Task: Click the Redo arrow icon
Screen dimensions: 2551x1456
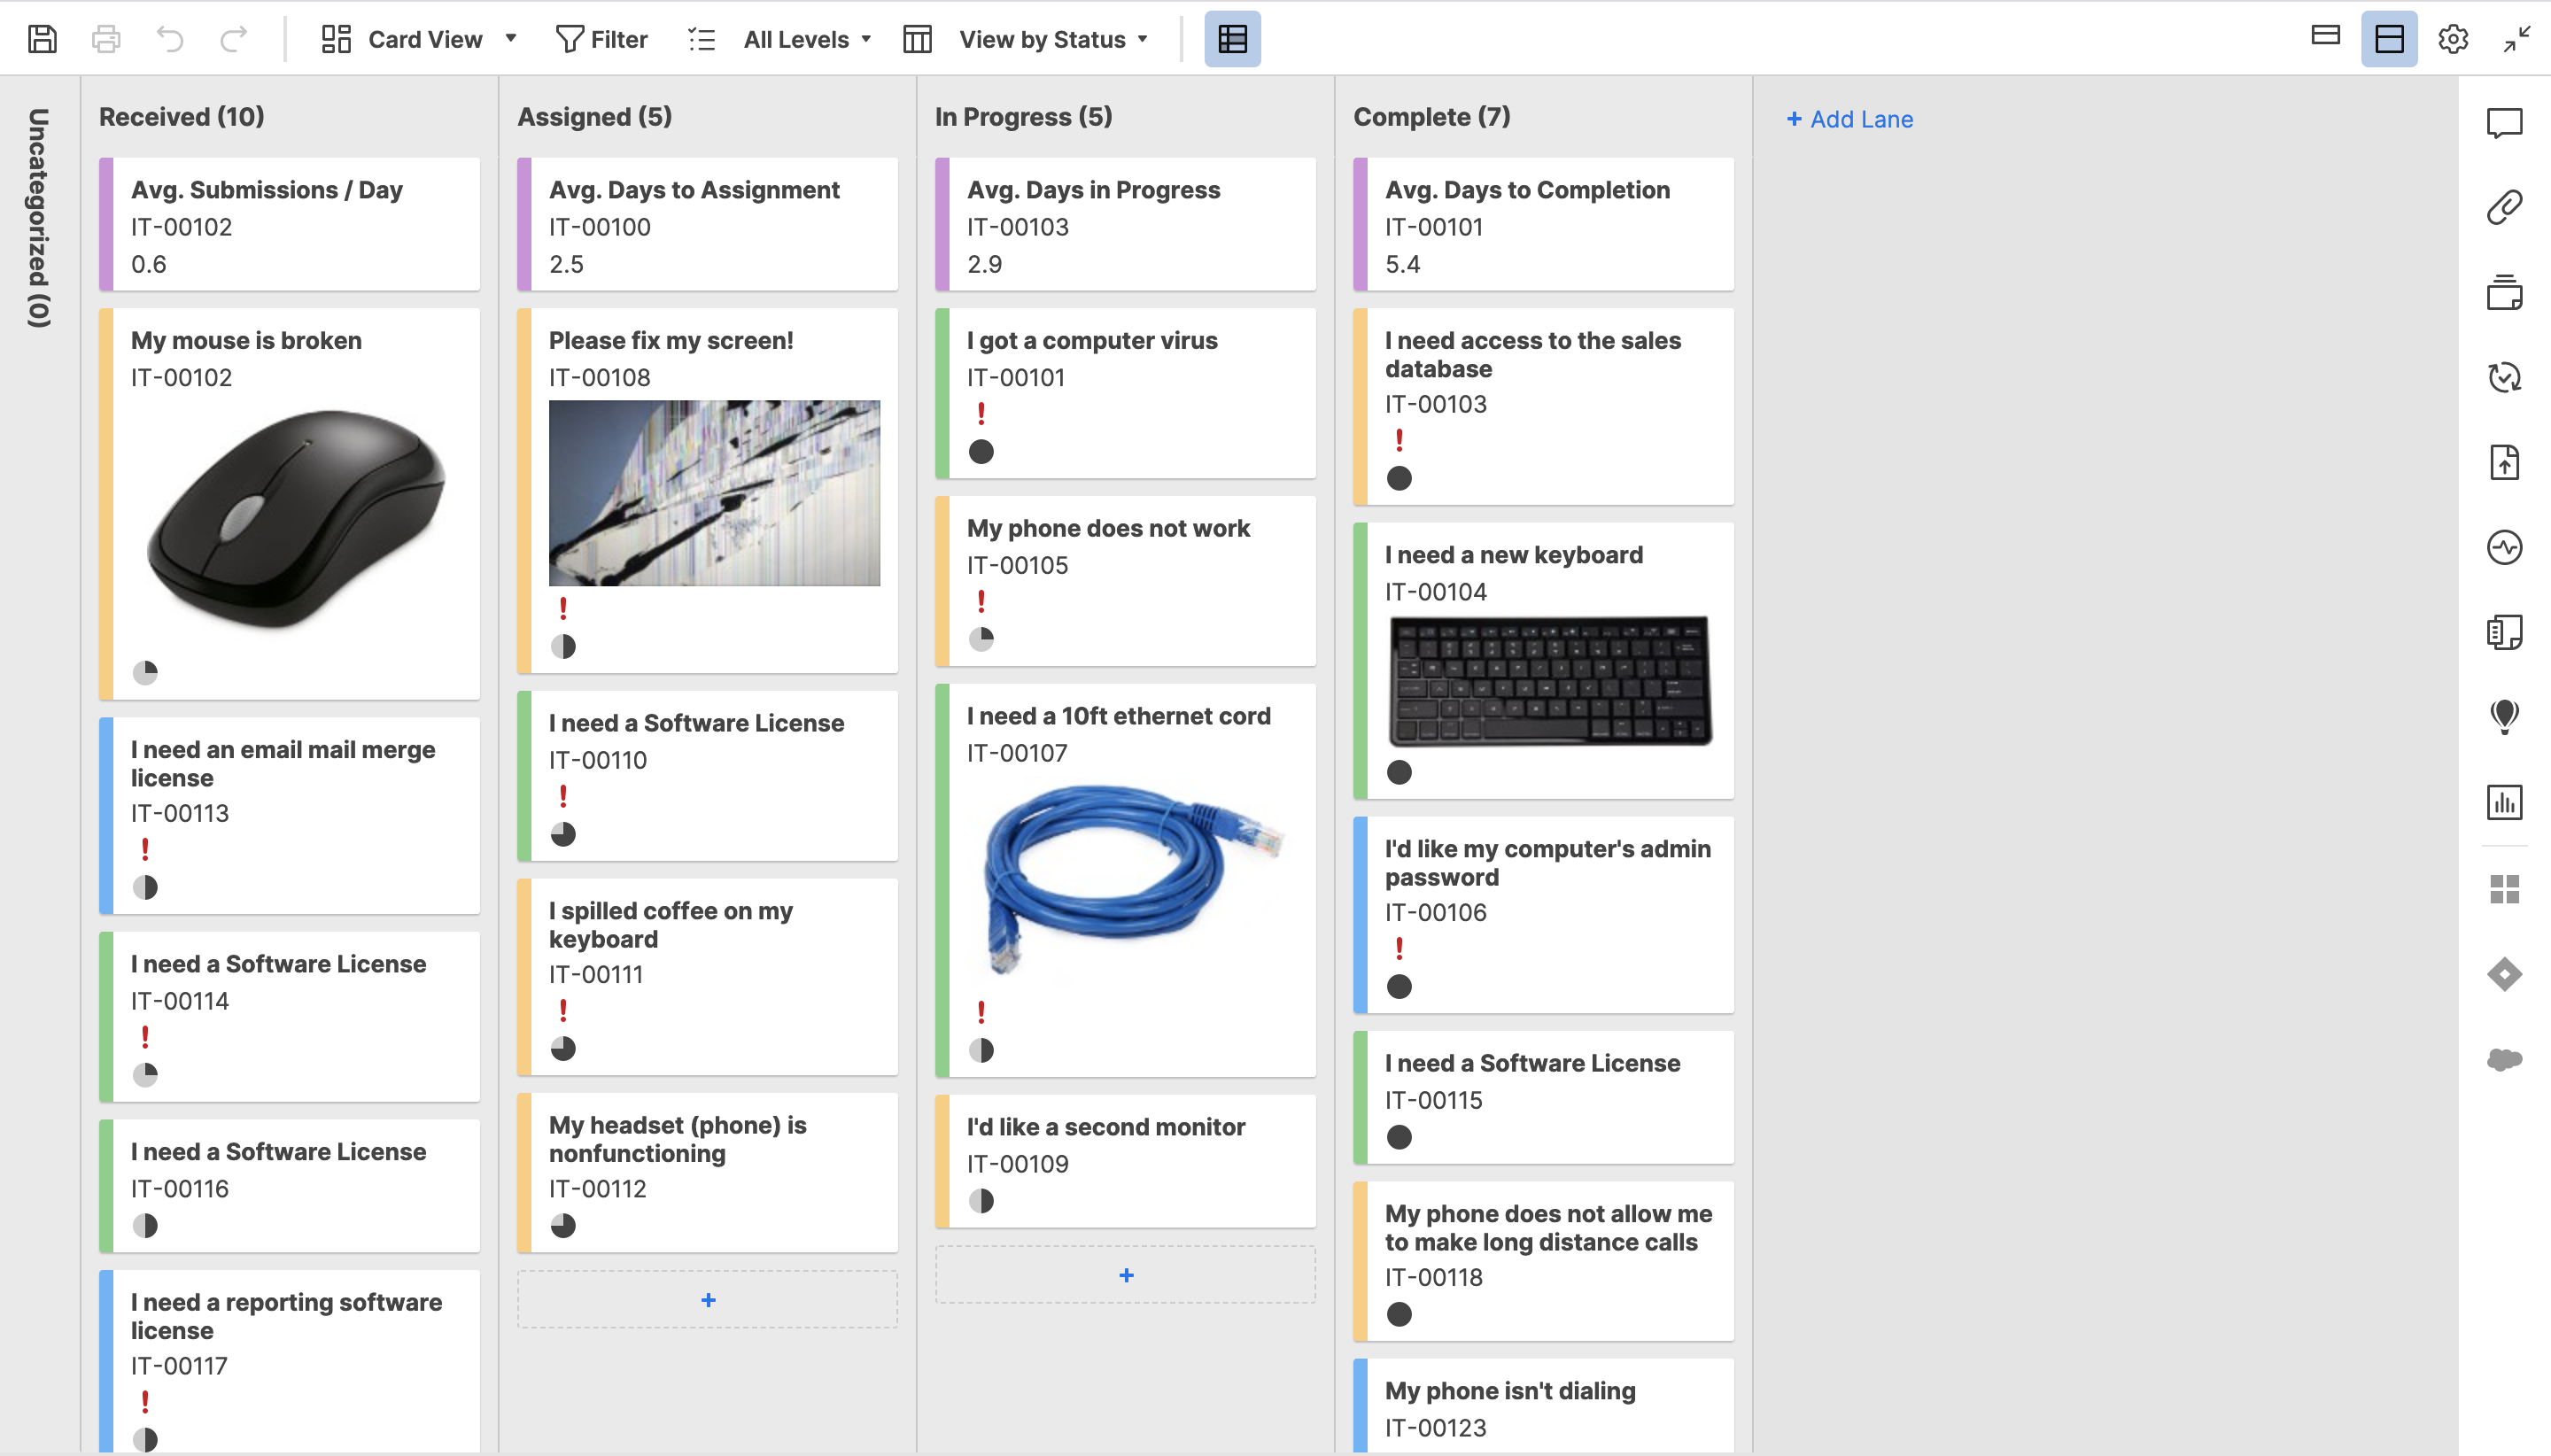Action: (234, 39)
